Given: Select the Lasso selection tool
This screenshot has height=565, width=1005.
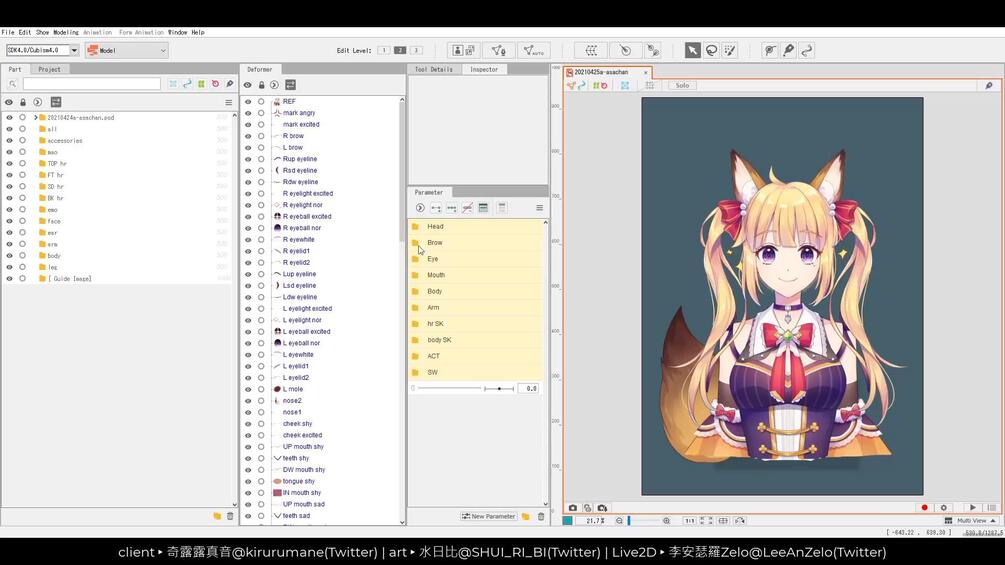Looking at the screenshot, I should tap(711, 50).
